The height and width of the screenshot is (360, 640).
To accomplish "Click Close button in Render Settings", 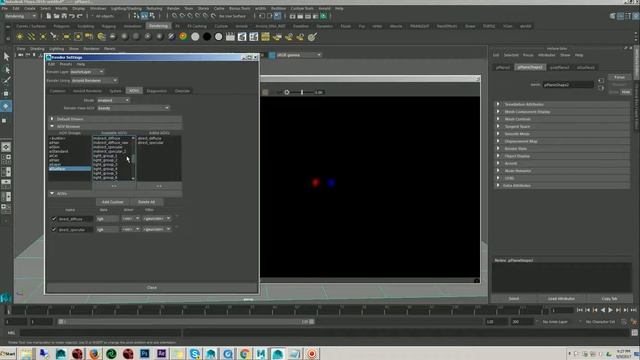I will pos(151,287).
